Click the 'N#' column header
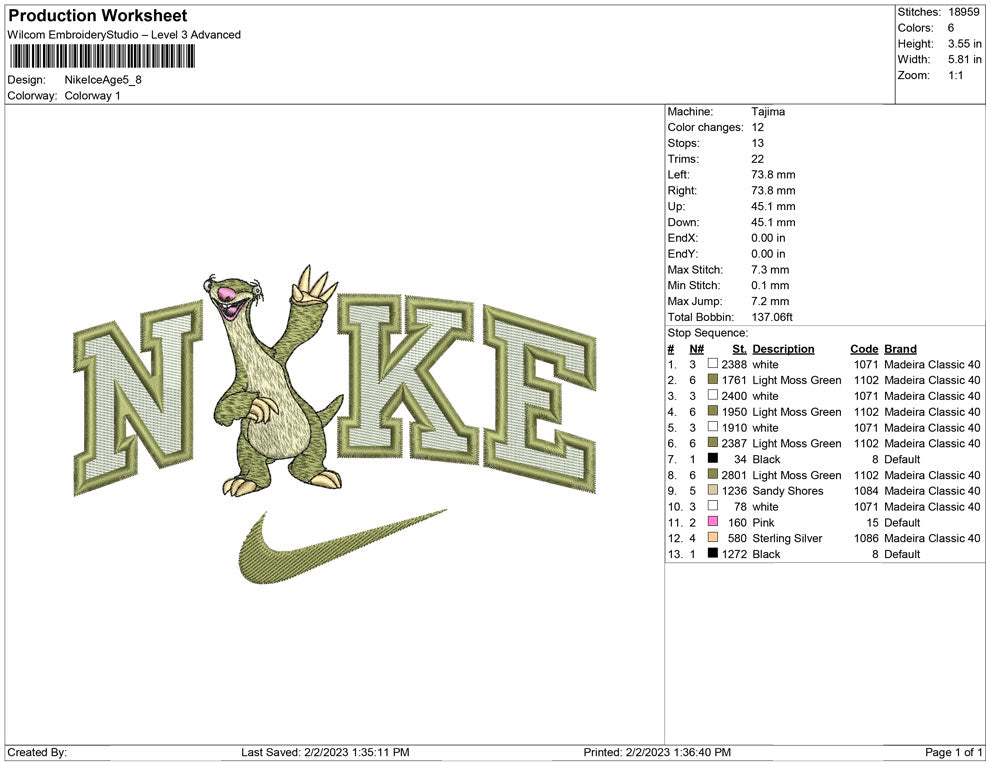Image resolution: width=990 pixels, height=762 pixels. (x=696, y=348)
